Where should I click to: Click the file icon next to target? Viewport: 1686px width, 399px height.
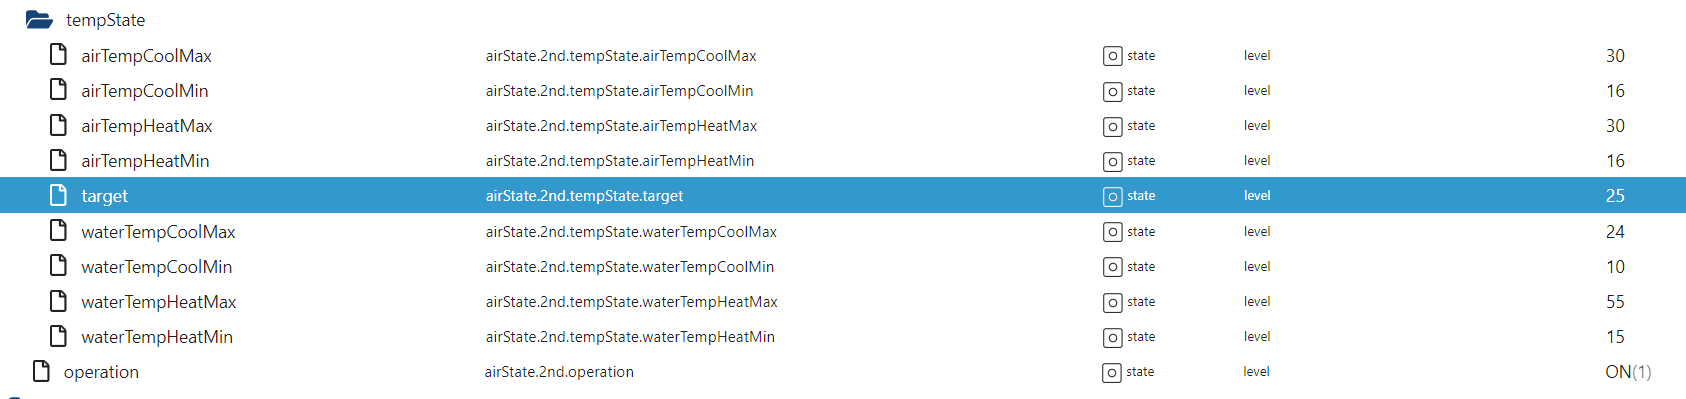click(x=59, y=195)
